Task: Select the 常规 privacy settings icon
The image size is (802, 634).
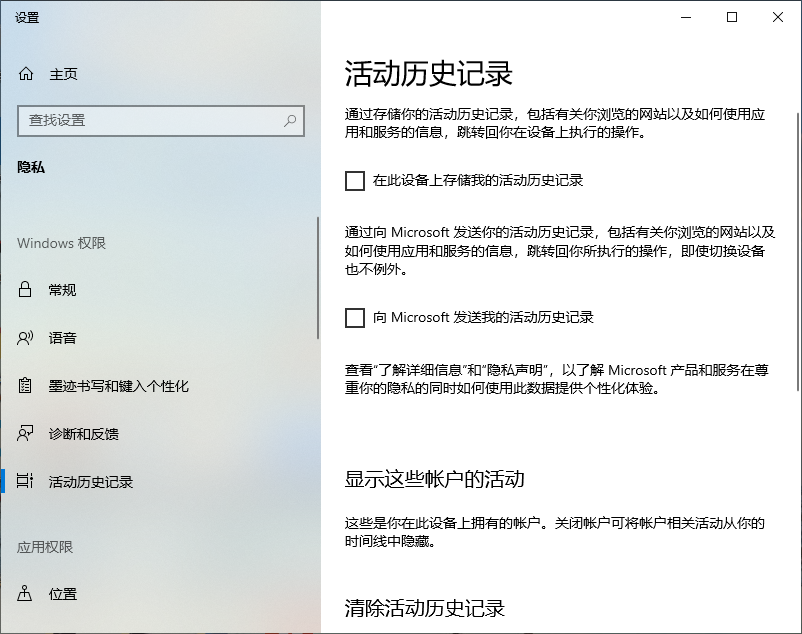Action: pyautogui.click(x=25, y=290)
